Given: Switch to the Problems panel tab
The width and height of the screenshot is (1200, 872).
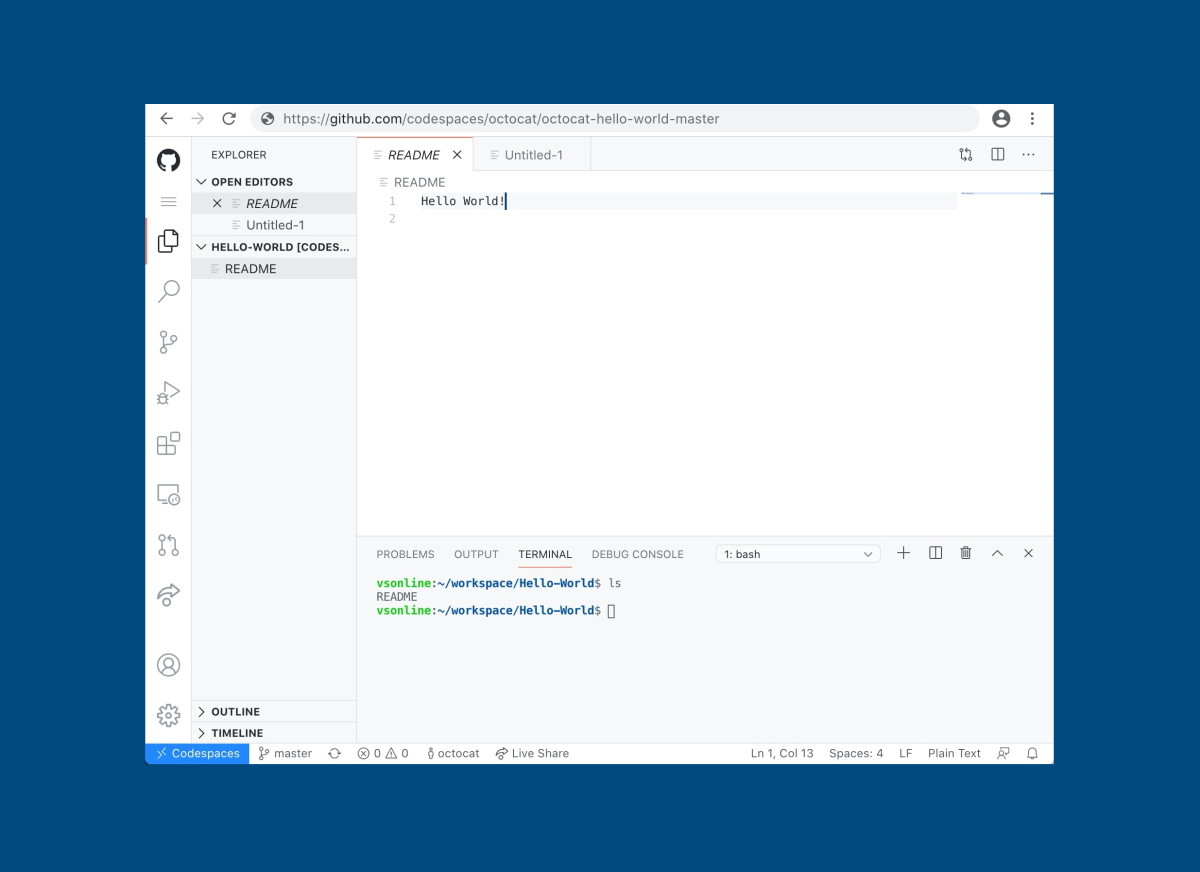Looking at the screenshot, I should 405,554.
